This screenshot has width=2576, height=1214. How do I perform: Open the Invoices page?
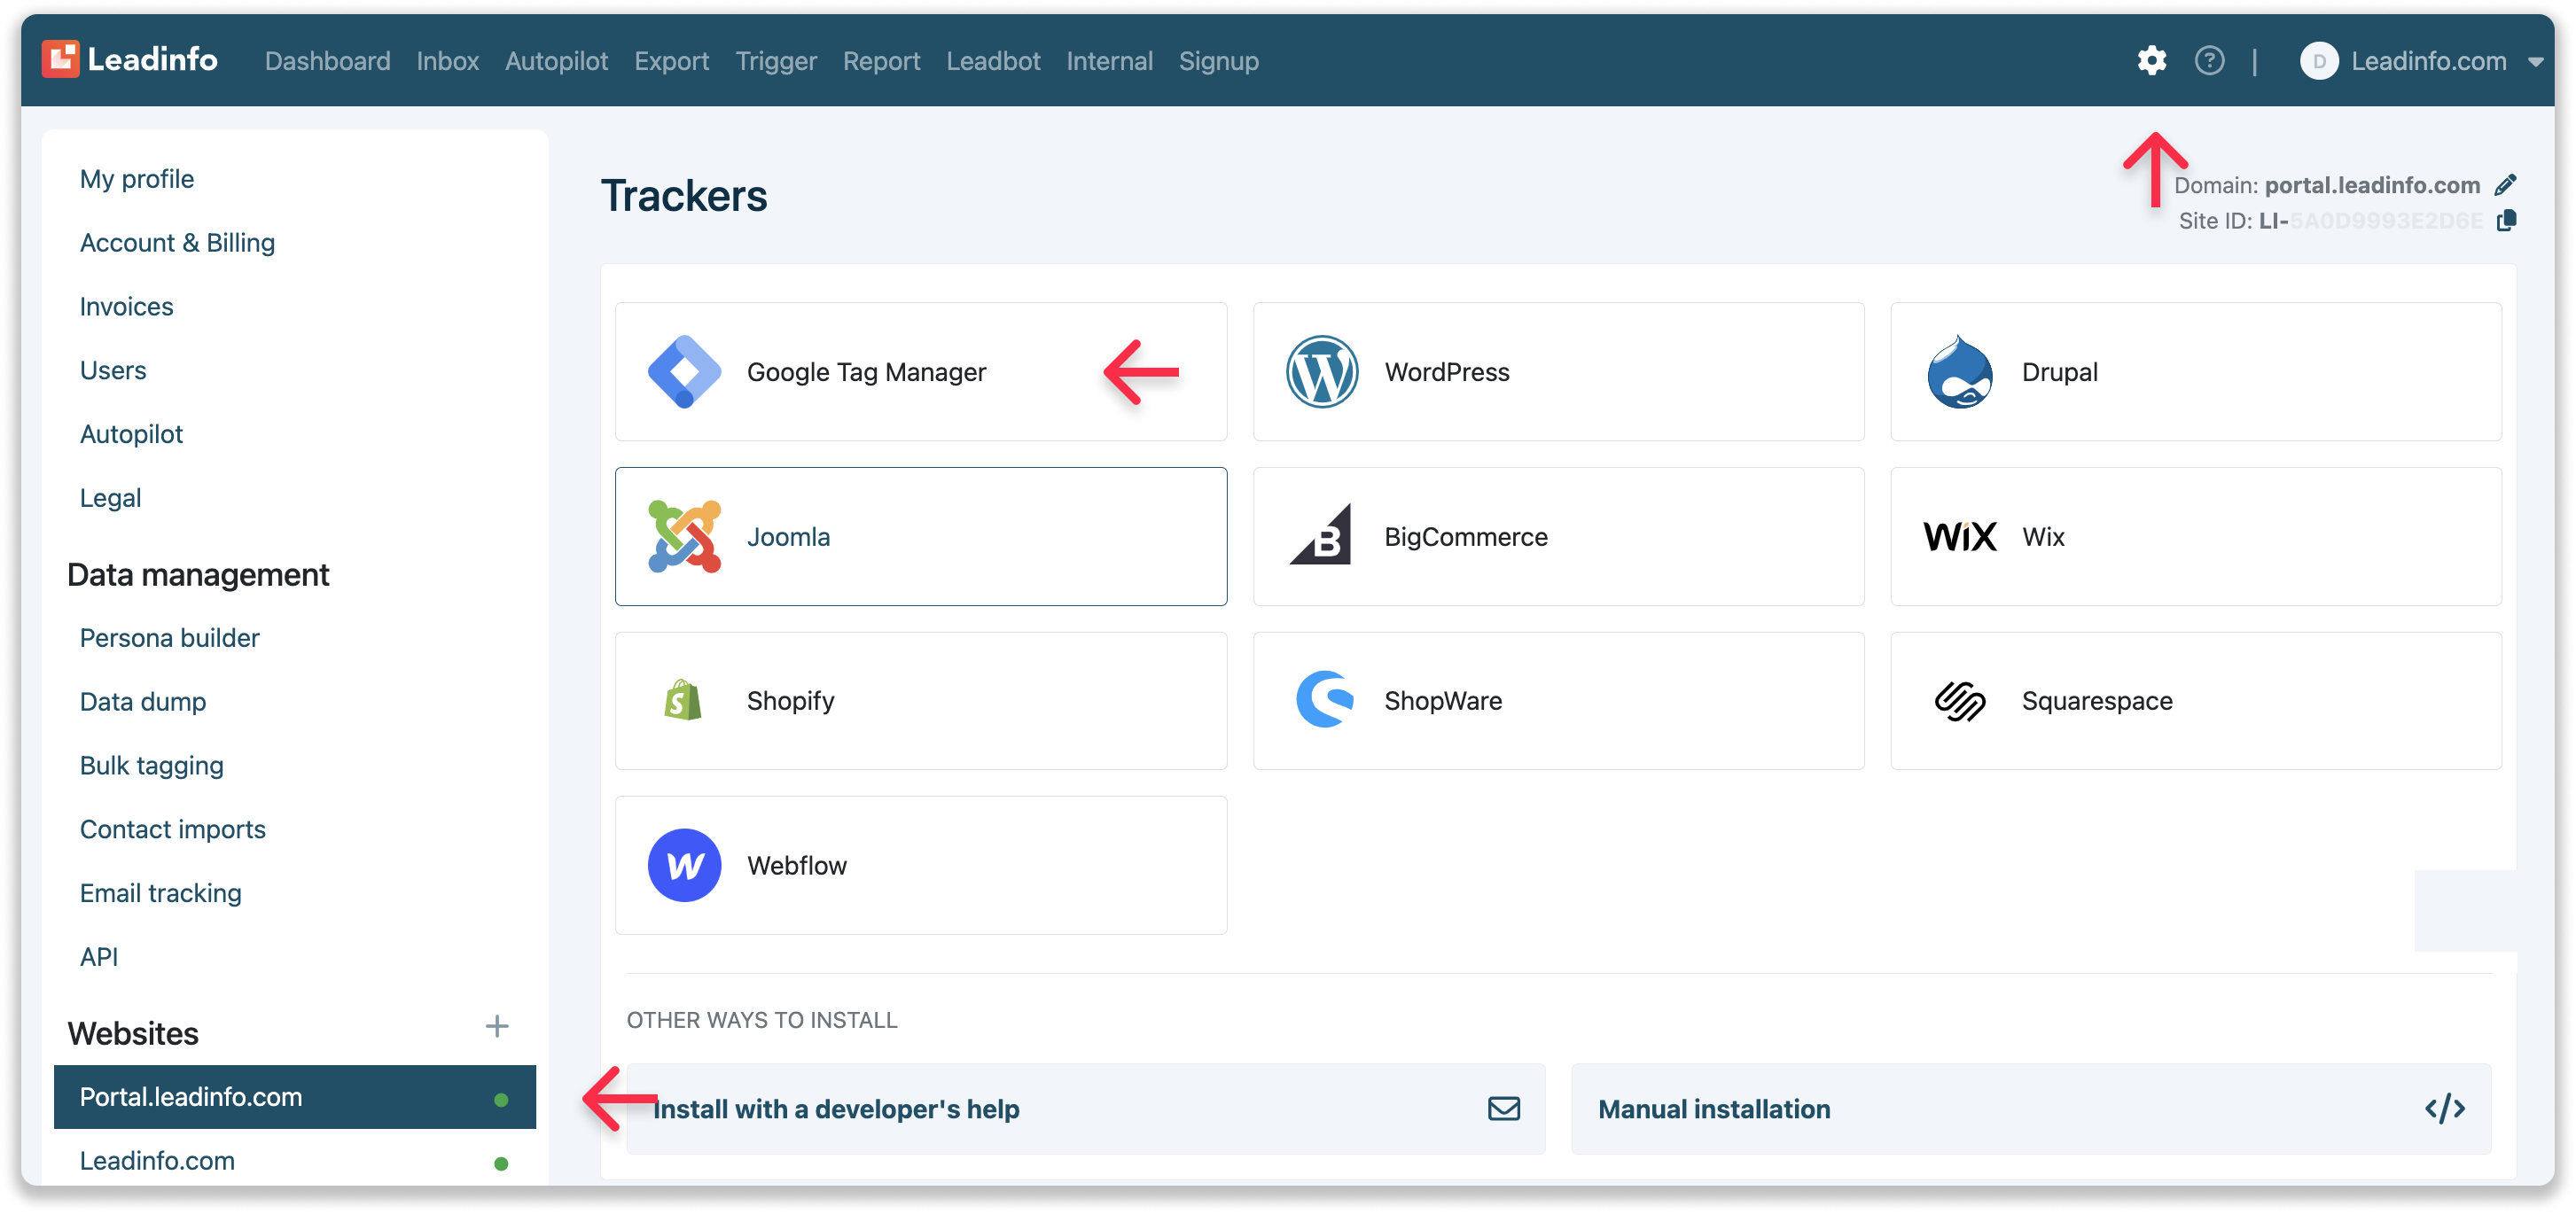click(x=126, y=307)
